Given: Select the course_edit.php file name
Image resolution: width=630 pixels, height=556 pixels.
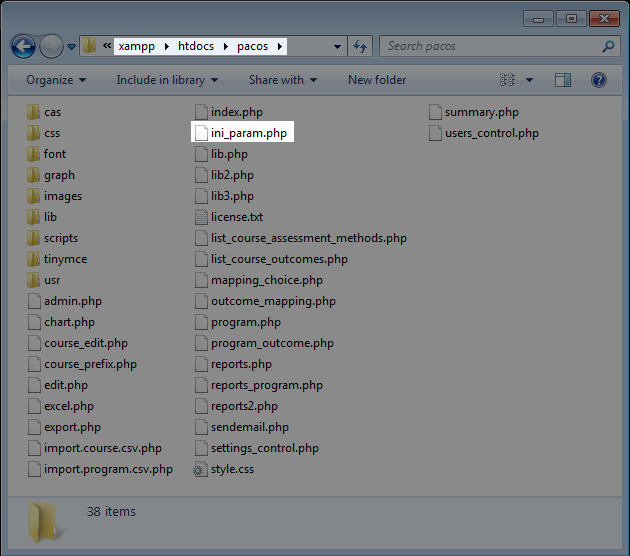Looking at the screenshot, I should (86, 343).
